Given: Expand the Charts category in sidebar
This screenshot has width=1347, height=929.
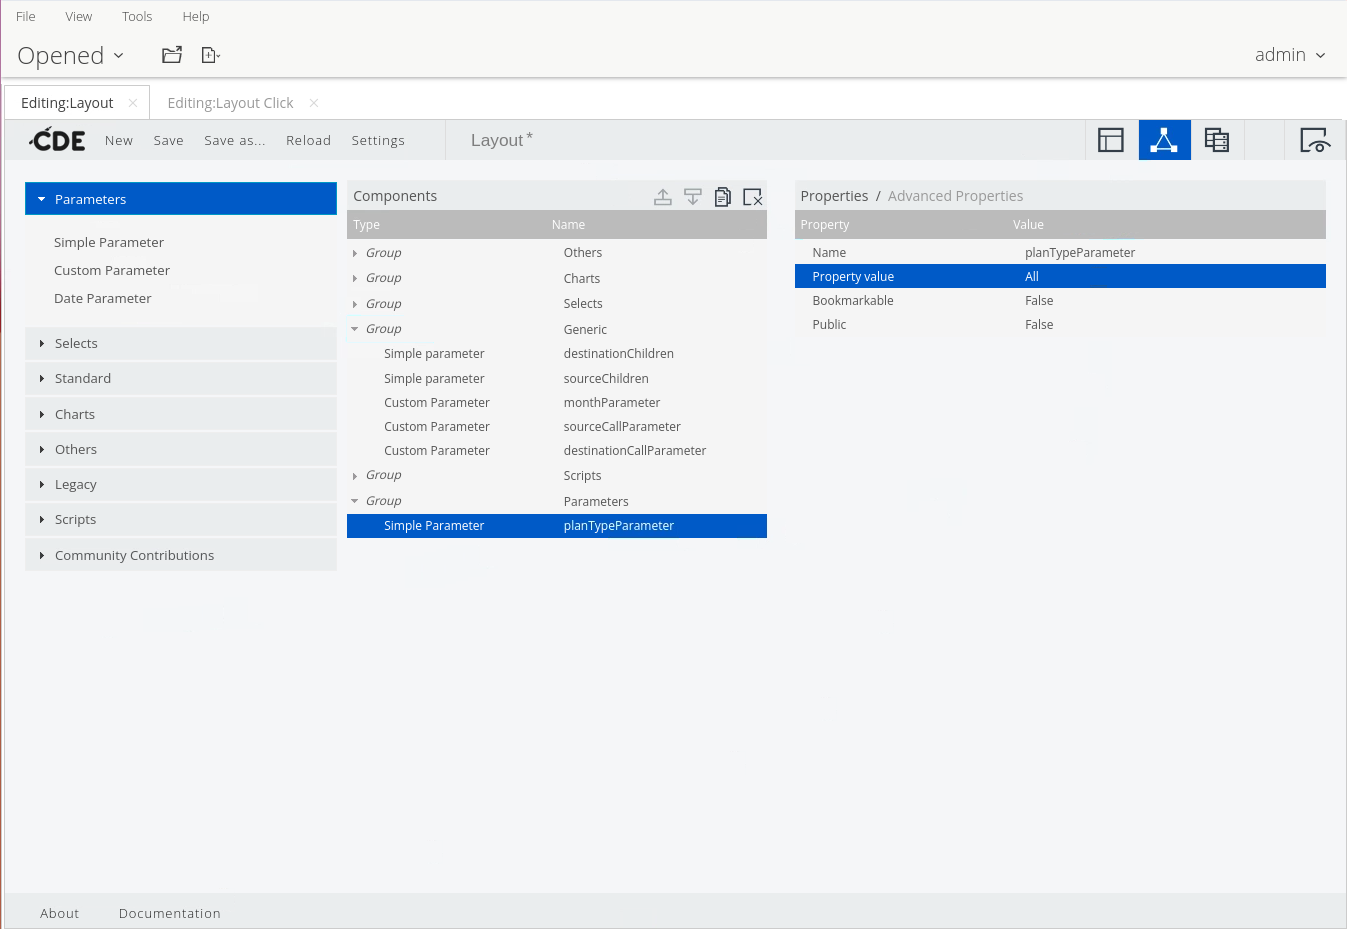Looking at the screenshot, I should 75,414.
